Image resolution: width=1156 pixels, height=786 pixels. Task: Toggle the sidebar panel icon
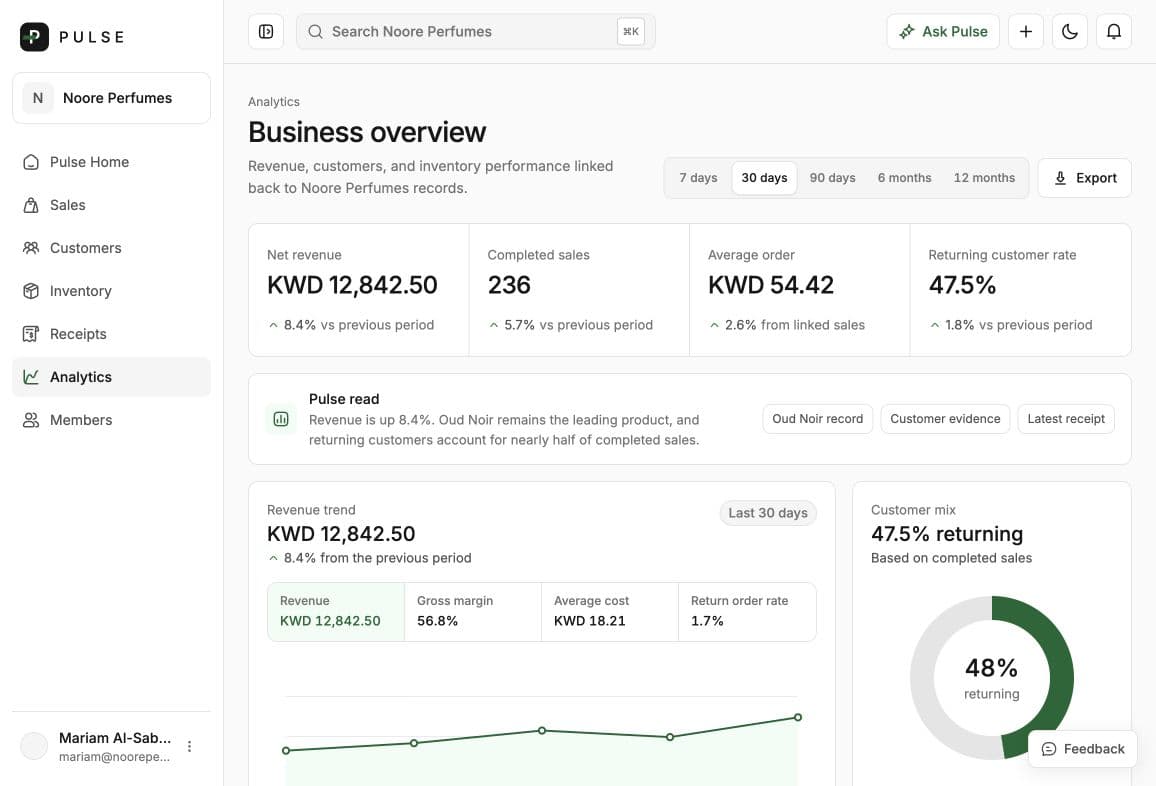click(x=266, y=32)
